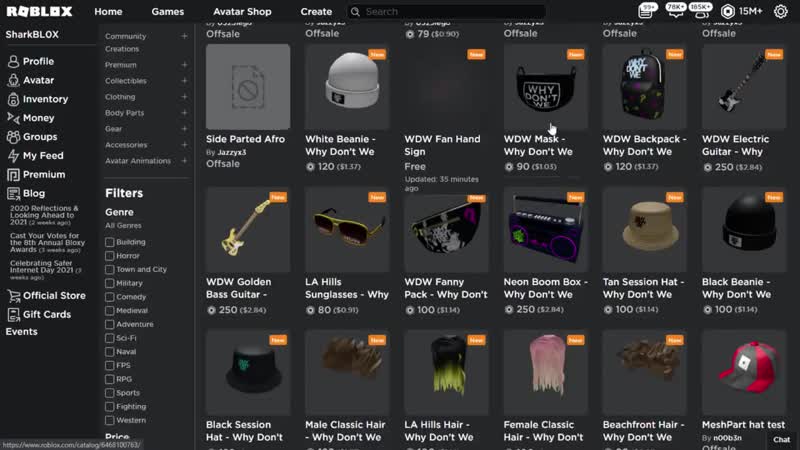
Task: Open the White Beanie item thumbnail
Action: point(347,87)
